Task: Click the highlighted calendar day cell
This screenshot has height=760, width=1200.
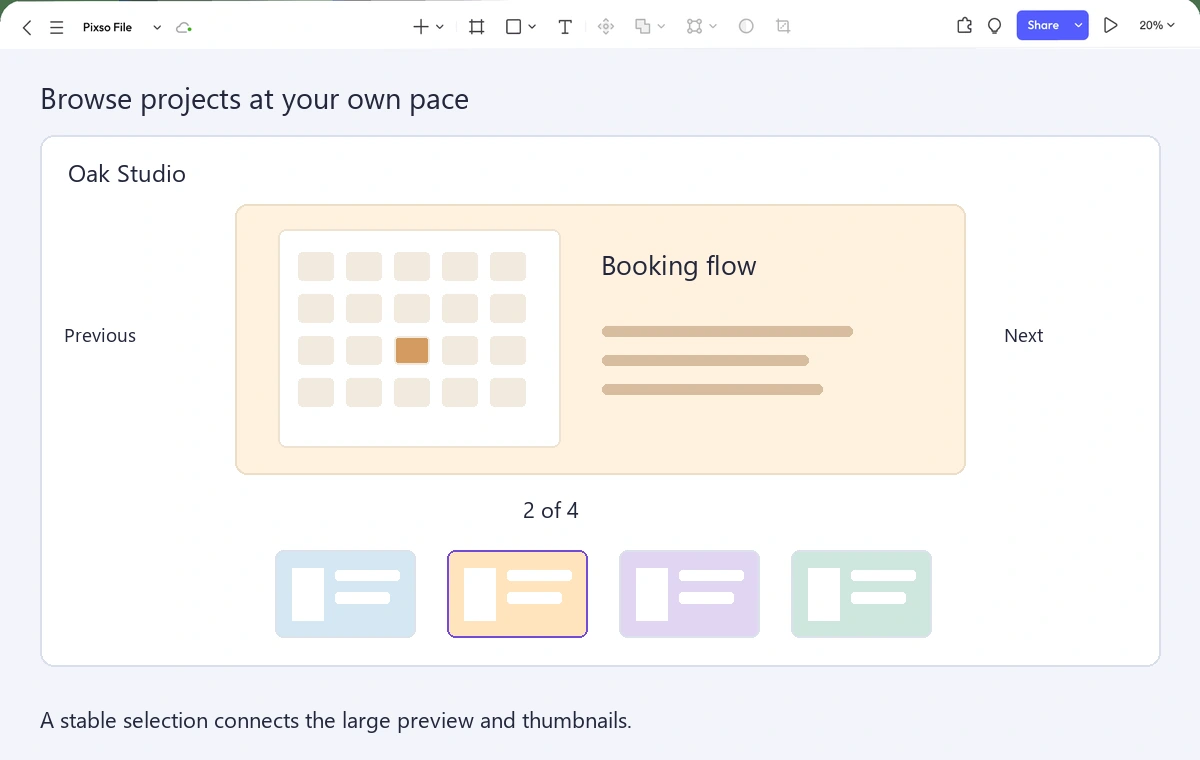Action: point(412,350)
